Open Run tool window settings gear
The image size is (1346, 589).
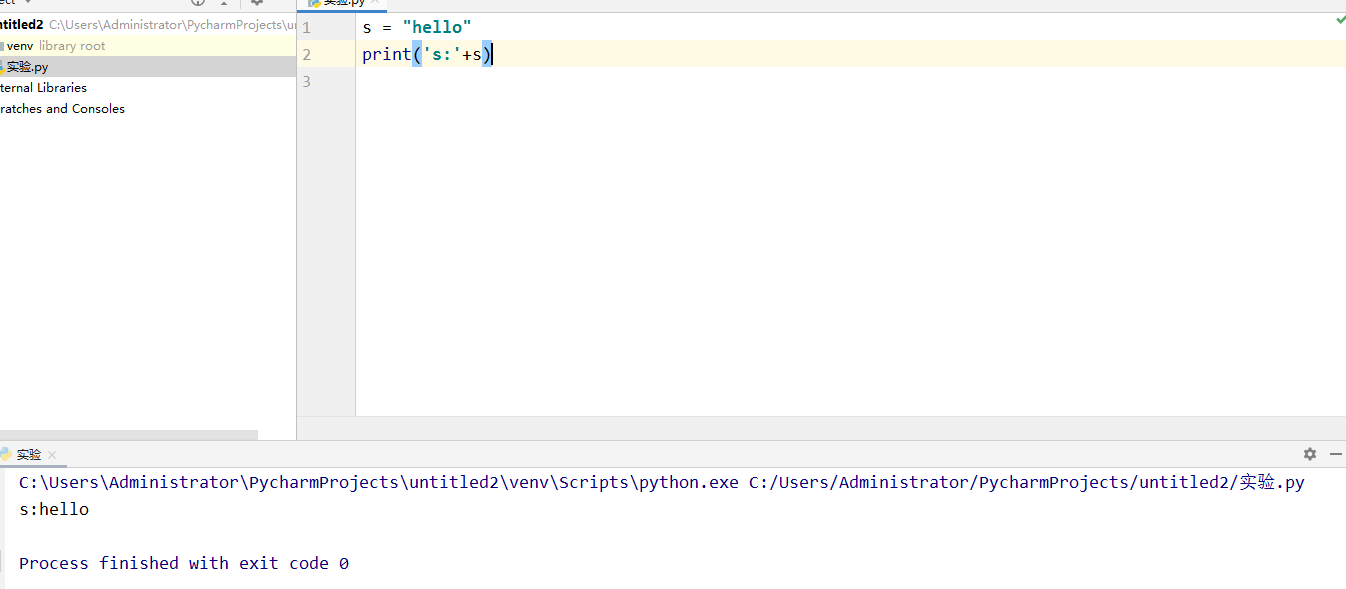click(1310, 454)
